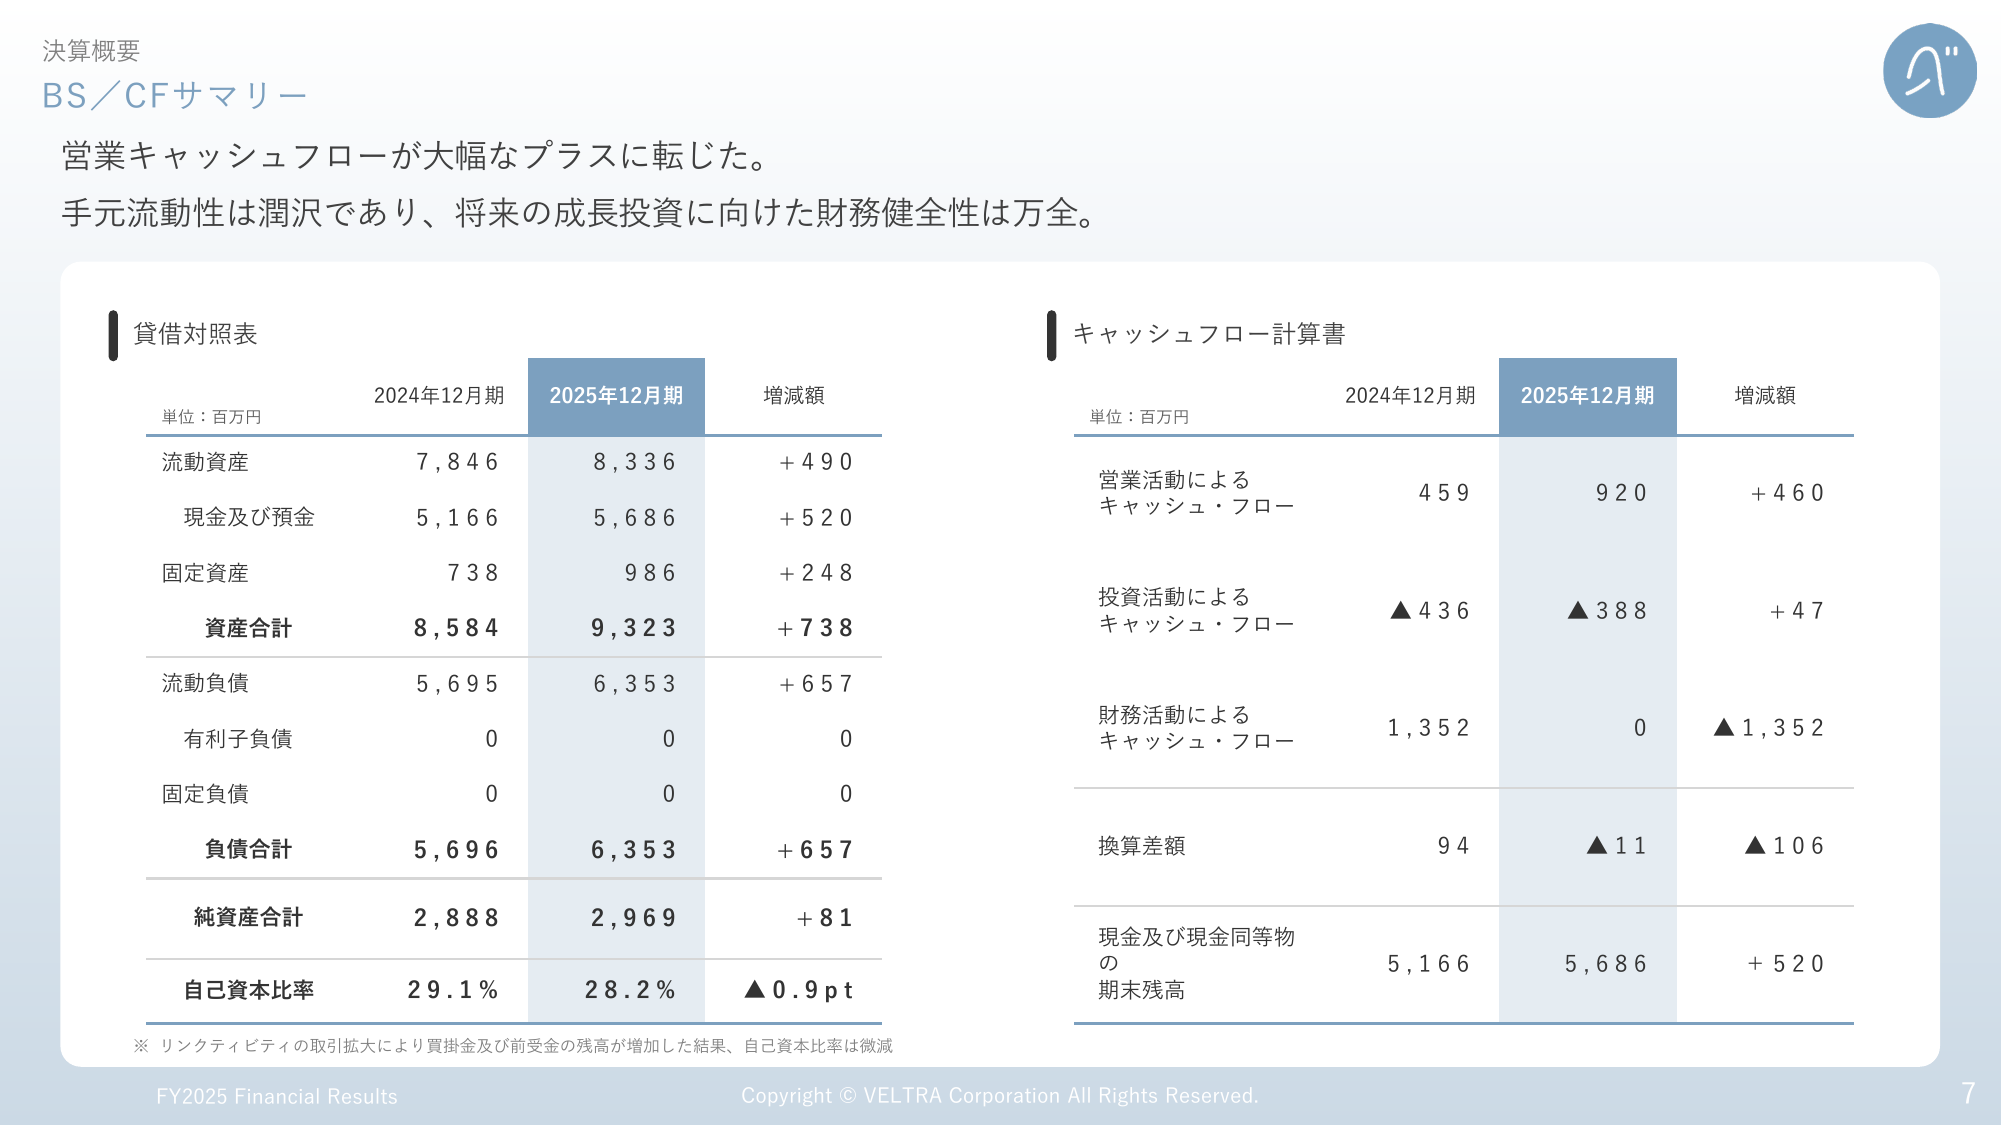
Task: Click the 財務活動 change value ▲1,352
Action: (1769, 728)
